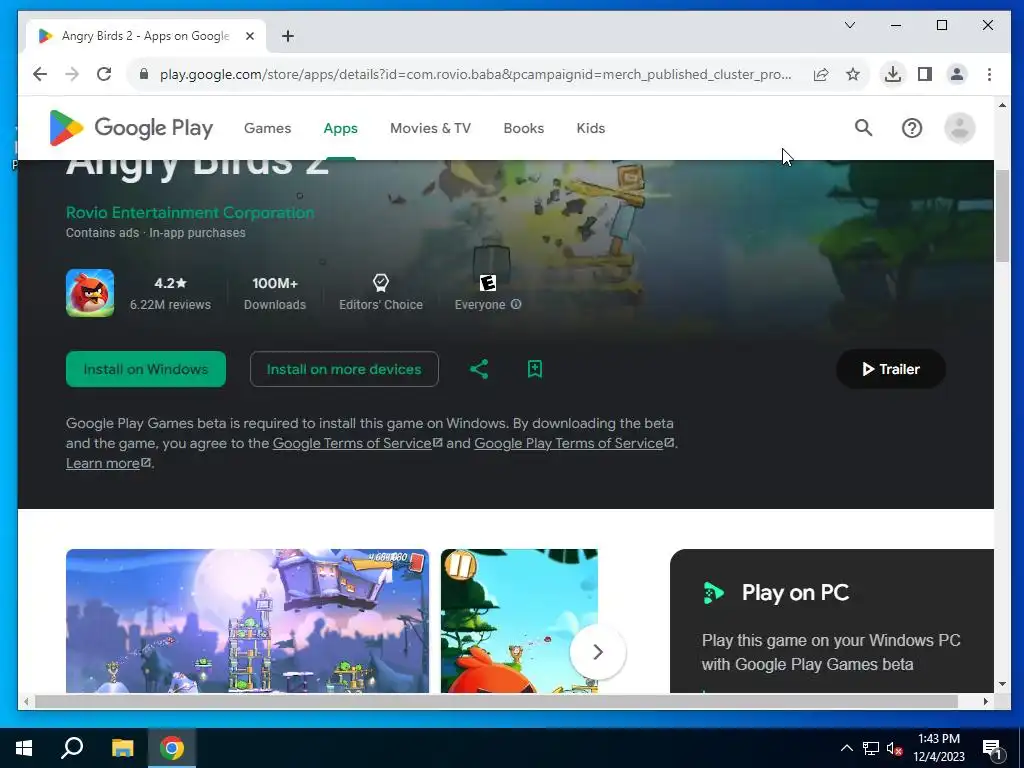Switch to the Games section

[x=268, y=128]
